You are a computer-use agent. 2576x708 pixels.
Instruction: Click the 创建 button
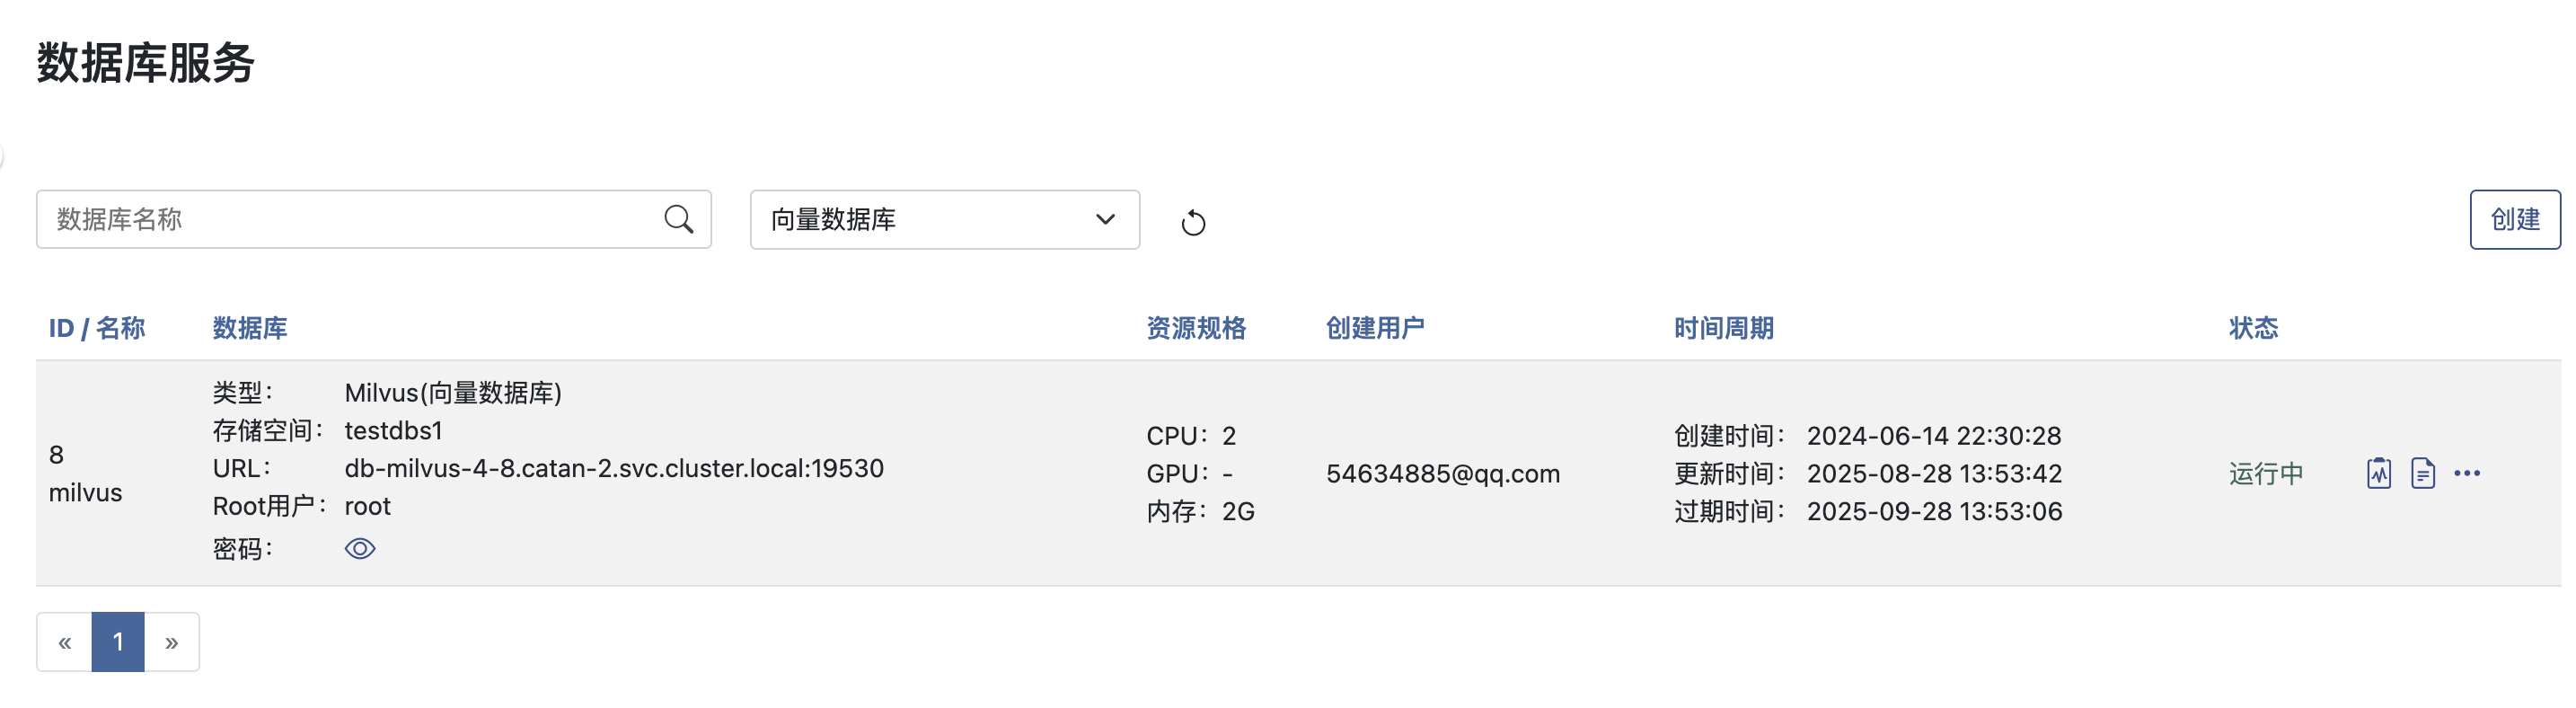(2514, 219)
